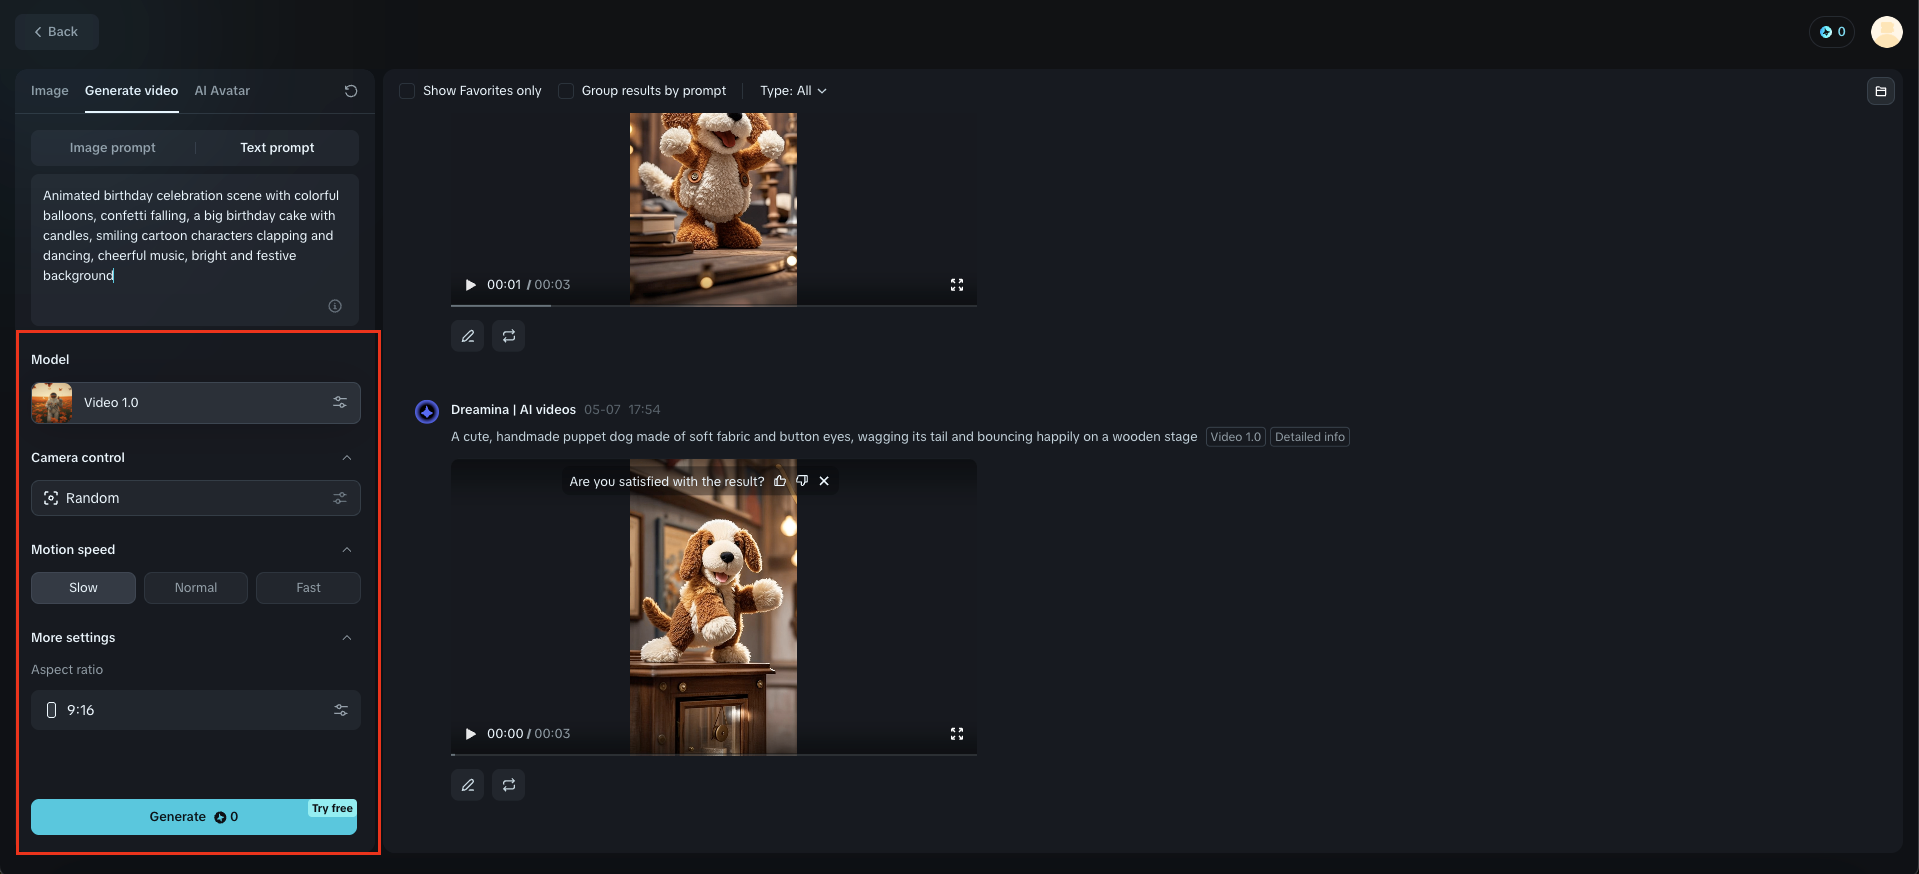
Task: Play the bottom puppet dog video
Action: pyautogui.click(x=470, y=734)
